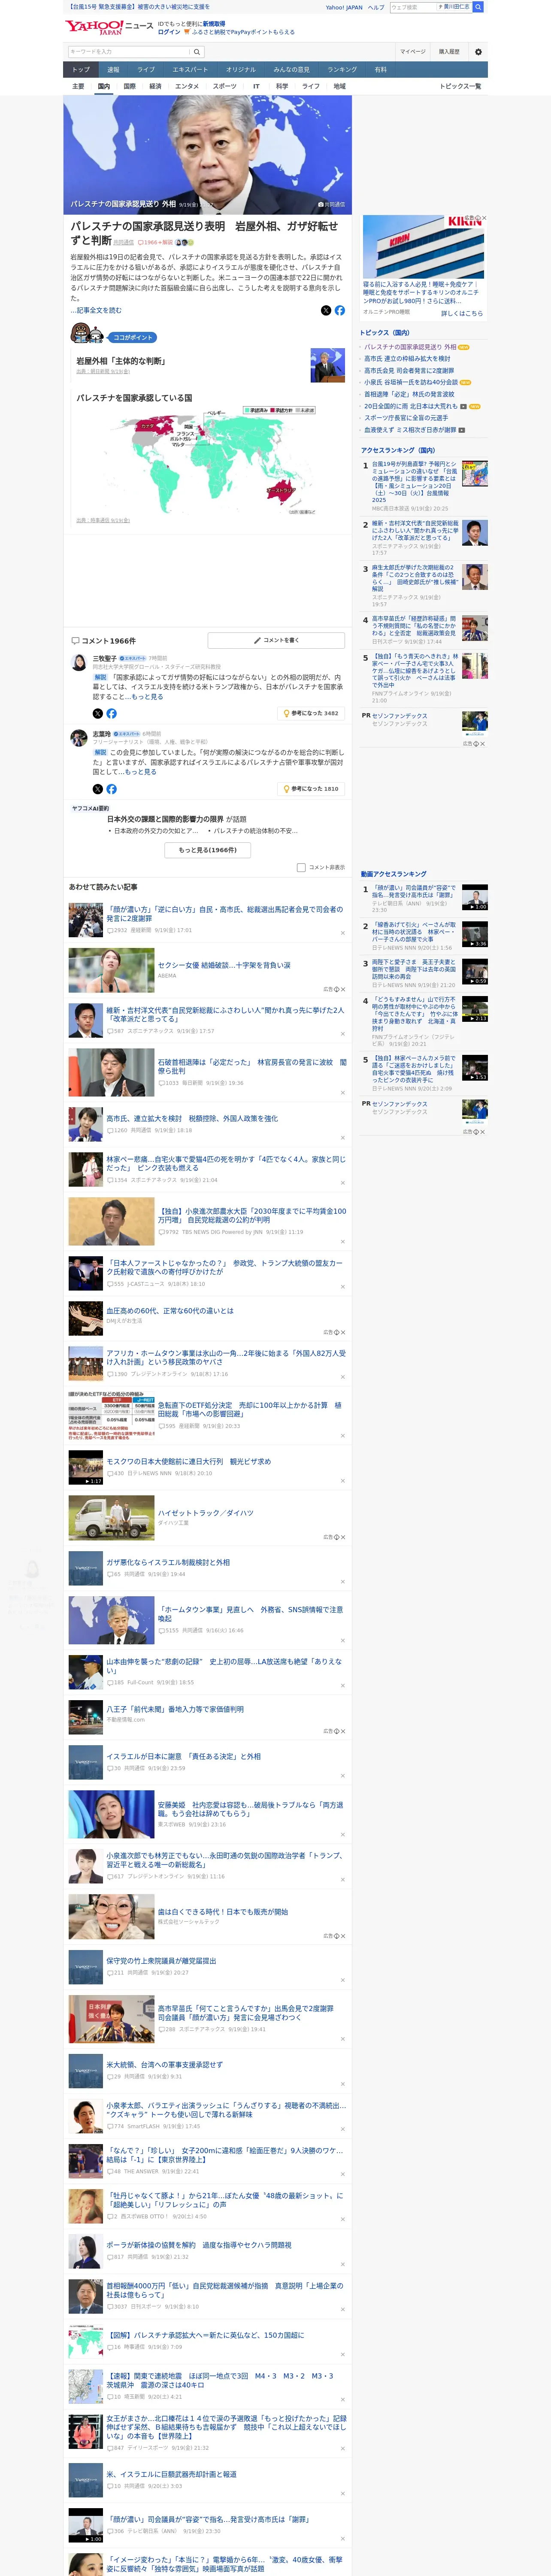Image resolution: width=551 pixels, height=2576 pixels.
Task: Open 岩屋外相「主体的な判断」point link
Action: [x=121, y=361]
